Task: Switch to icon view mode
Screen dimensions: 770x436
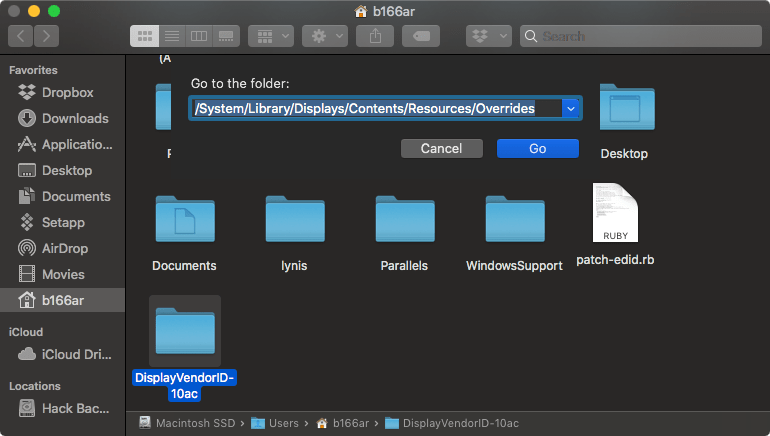Action: (144, 36)
